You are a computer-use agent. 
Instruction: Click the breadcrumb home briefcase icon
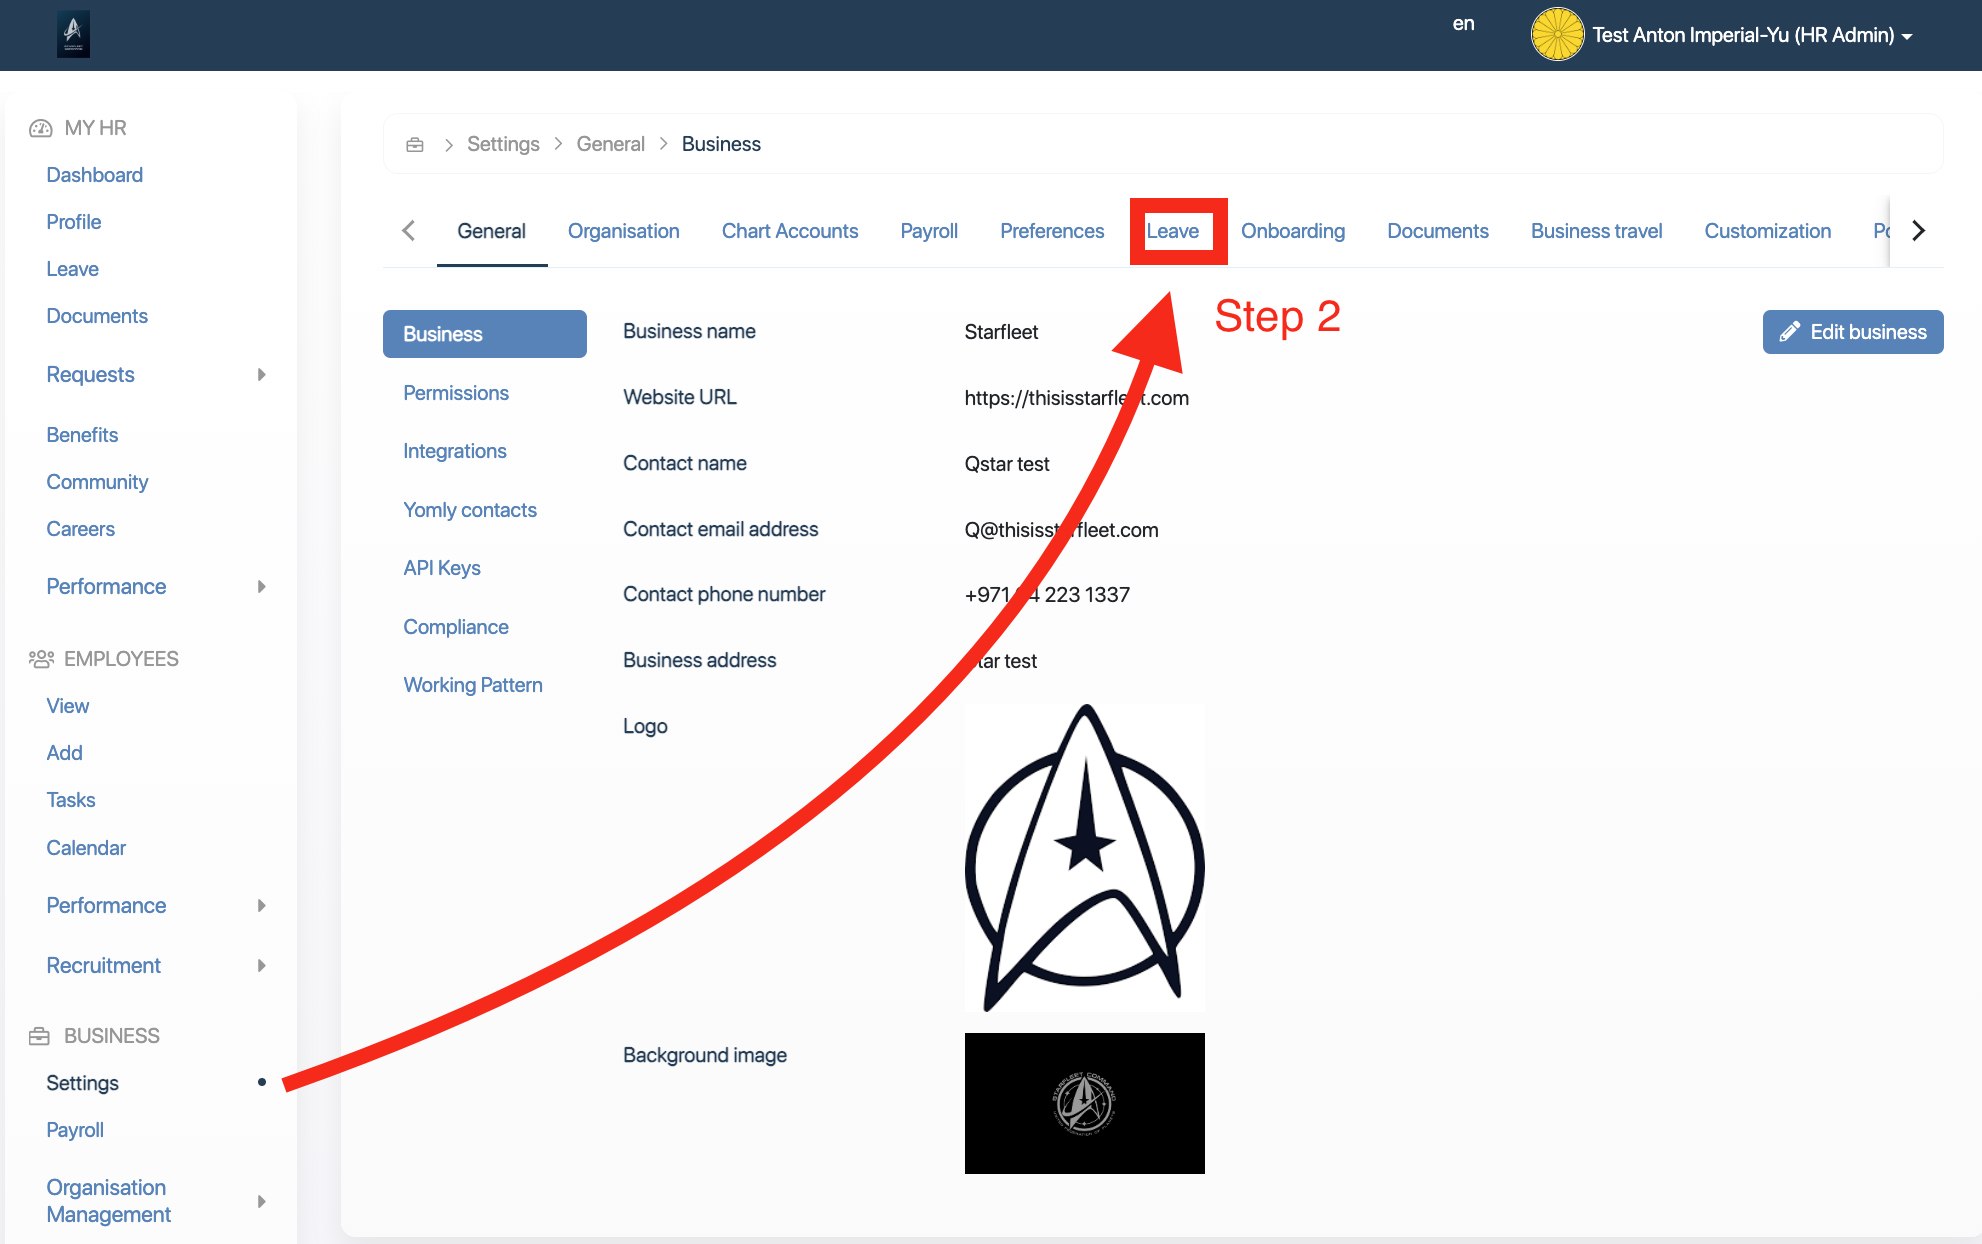point(415,145)
